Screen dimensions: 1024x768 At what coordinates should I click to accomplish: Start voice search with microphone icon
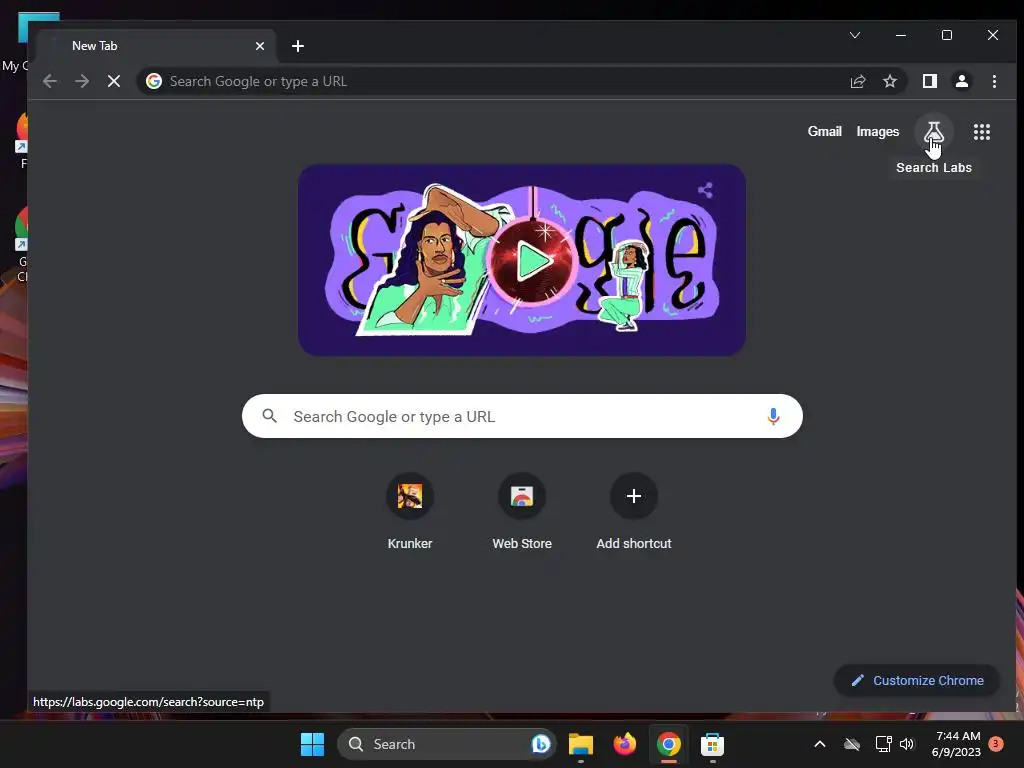coord(773,416)
